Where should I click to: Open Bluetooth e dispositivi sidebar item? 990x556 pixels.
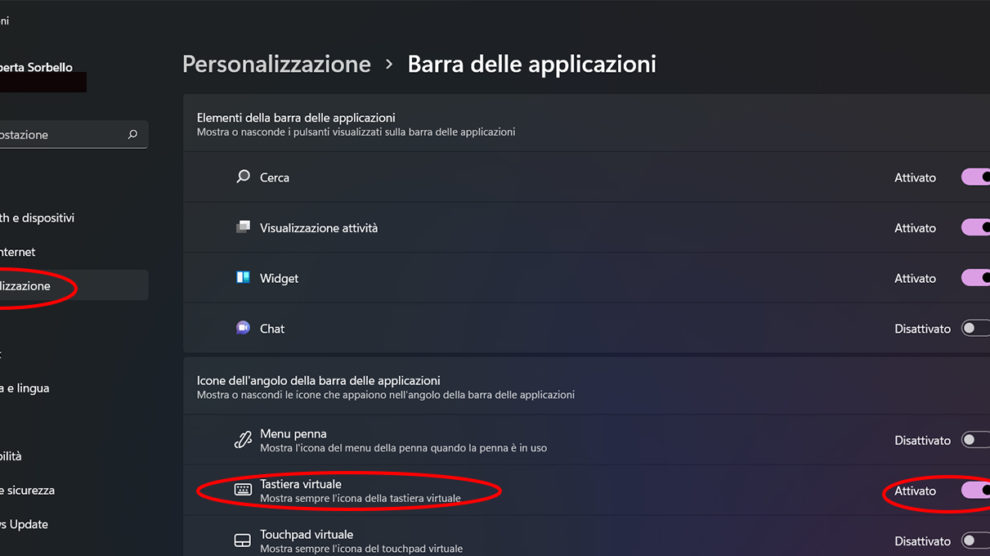coord(37,218)
